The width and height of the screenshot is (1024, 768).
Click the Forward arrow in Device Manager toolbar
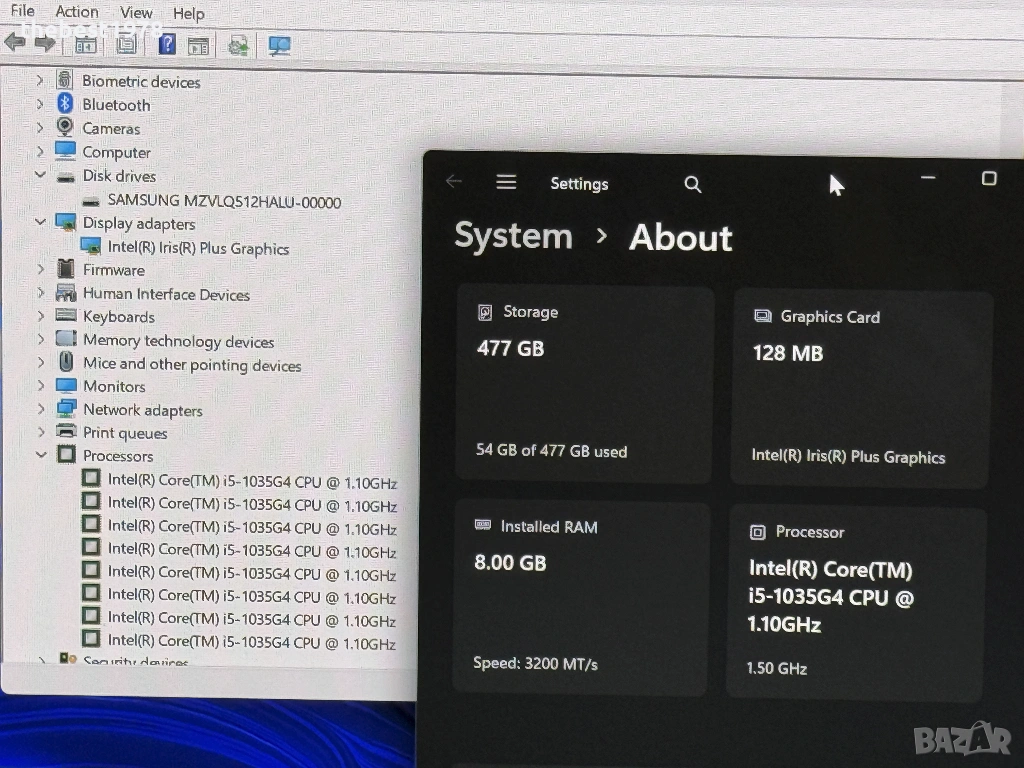[x=45, y=43]
